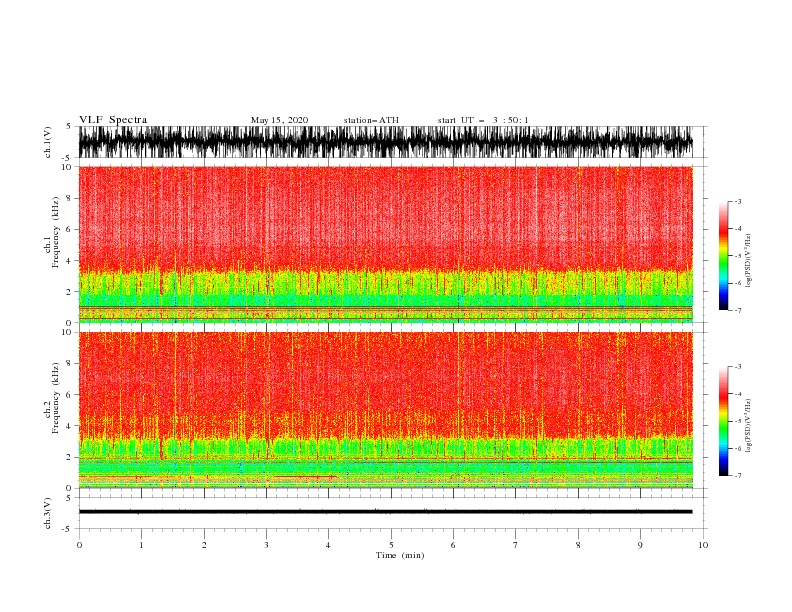Click the "-5" value on ch.2 colorbar
Screen dimensions: 792x612
pyautogui.click(x=738, y=421)
